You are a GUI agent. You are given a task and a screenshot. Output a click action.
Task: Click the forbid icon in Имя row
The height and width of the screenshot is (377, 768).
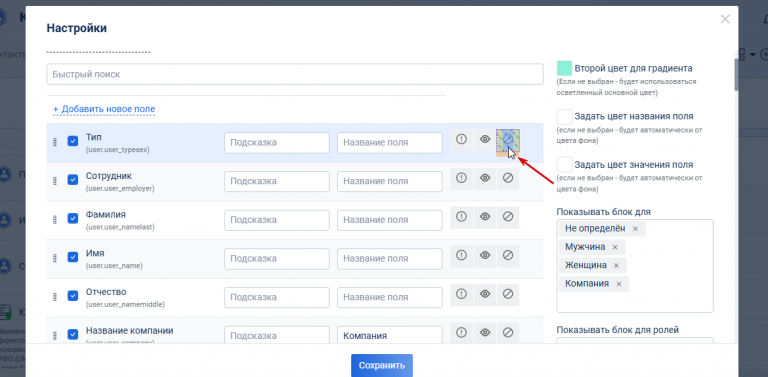pyautogui.click(x=508, y=256)
